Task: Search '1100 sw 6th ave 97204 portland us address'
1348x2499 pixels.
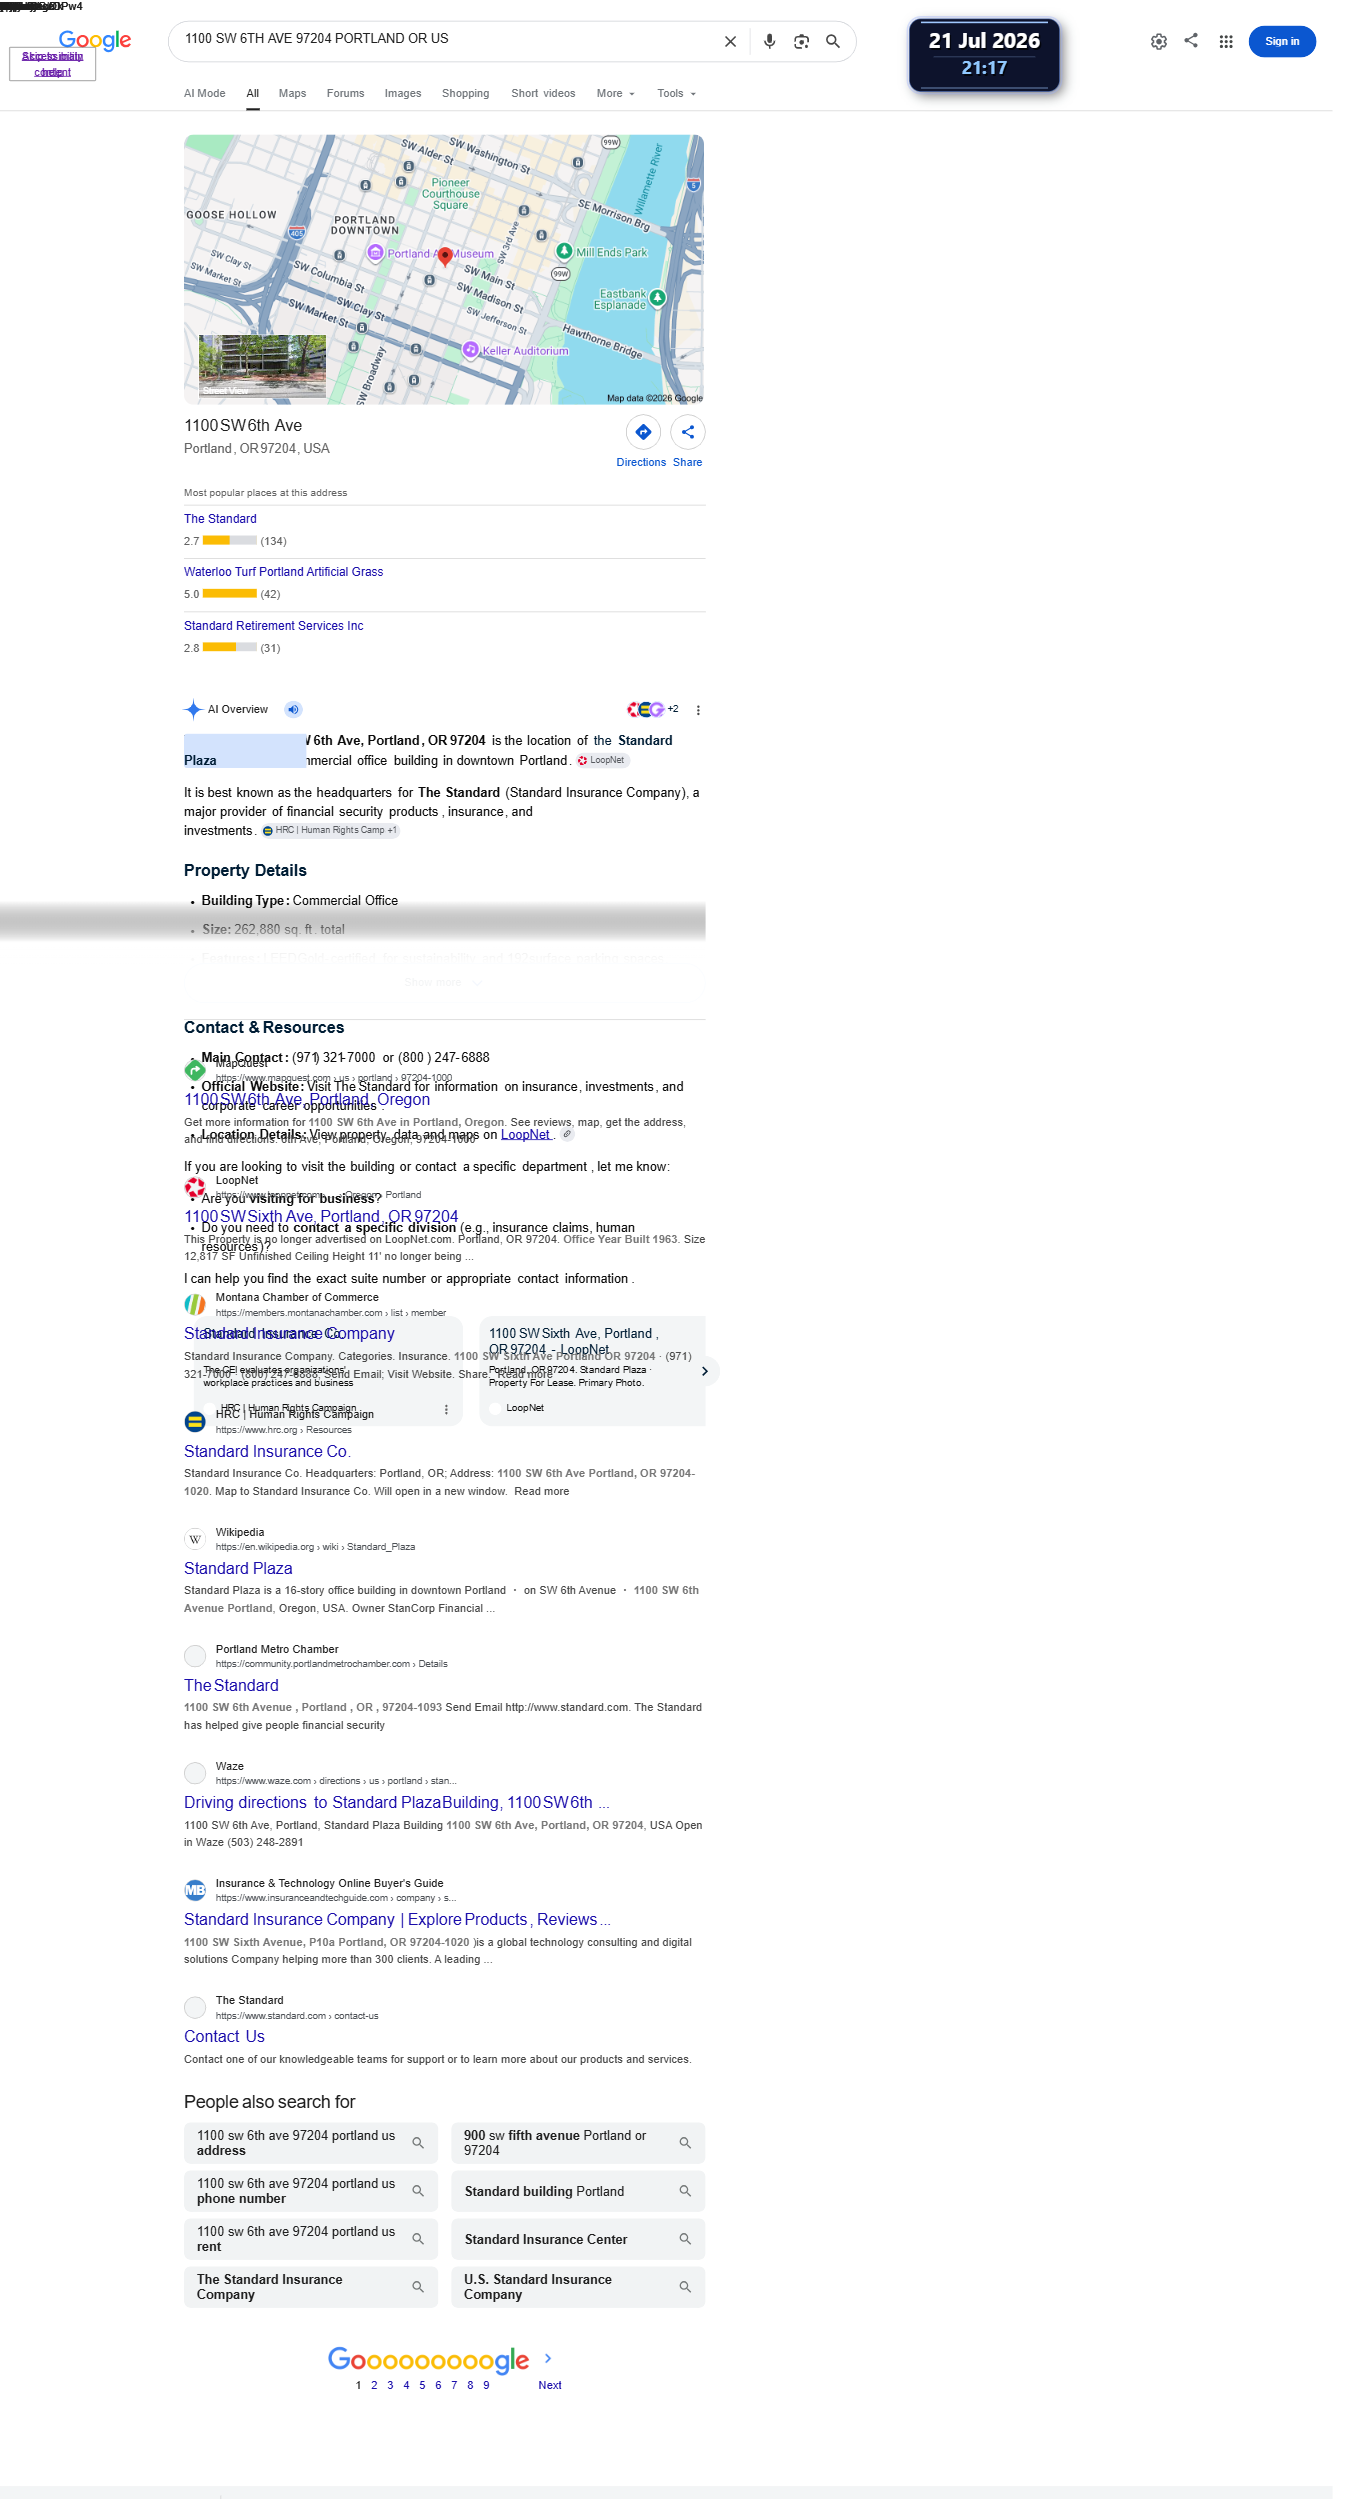Action: 311,2143
